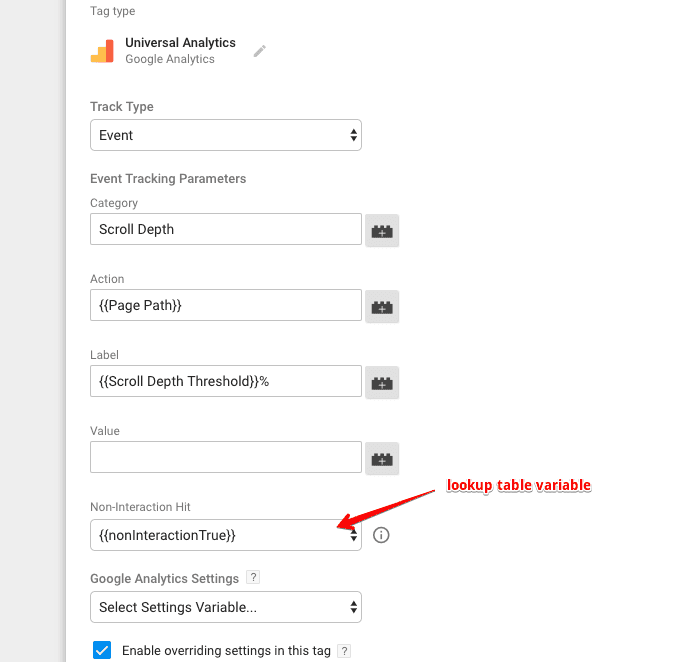The image size is (700, 662).
Task: Open the Track Type dropdown
Action: [x=226, y=135]
